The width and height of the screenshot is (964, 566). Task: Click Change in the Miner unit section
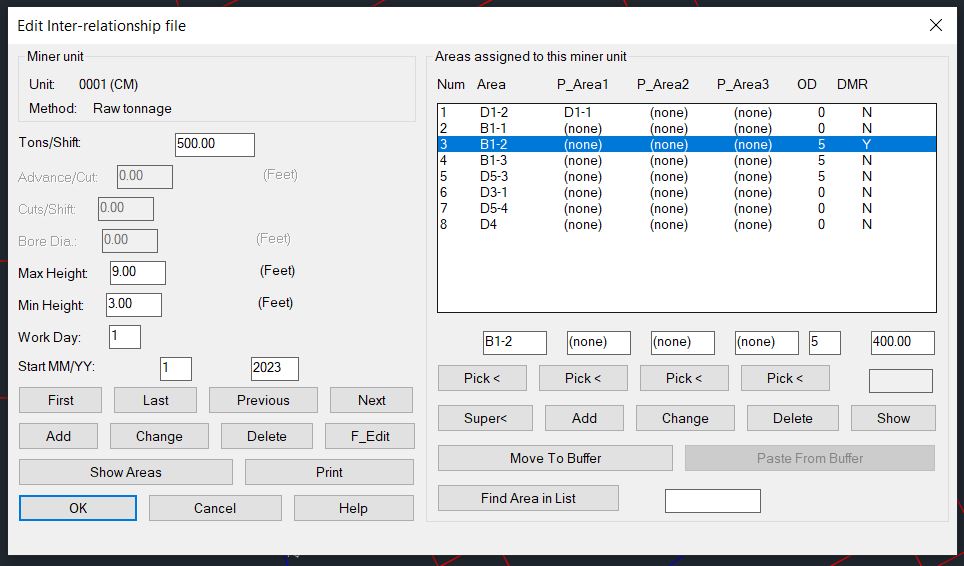pos(159,436)
